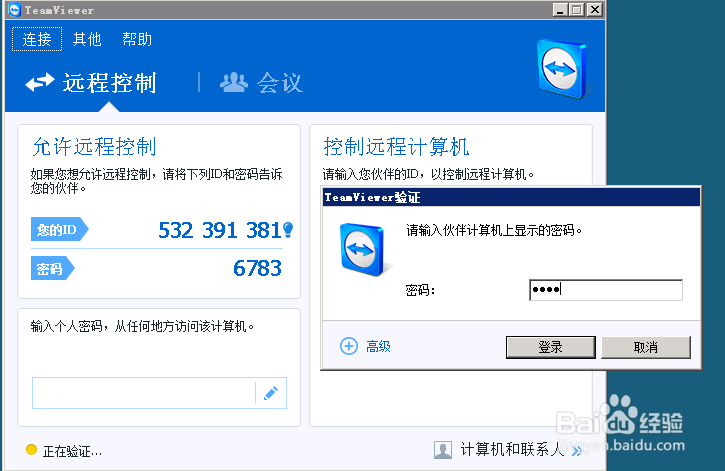Screen dimensions: 725x471
Task: Expand the double-chevron next to 计算机和联系人
Action: (577, 451)
